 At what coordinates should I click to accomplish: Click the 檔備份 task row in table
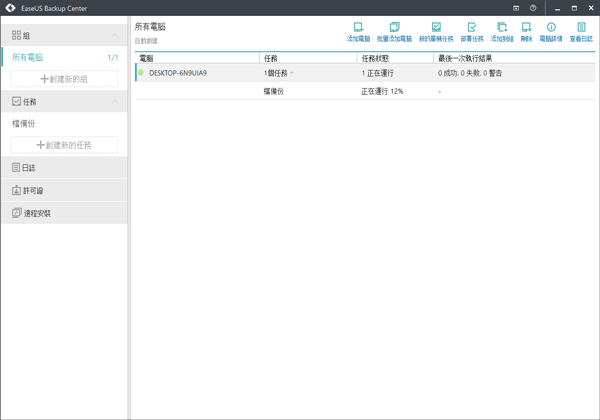(365, 91)
